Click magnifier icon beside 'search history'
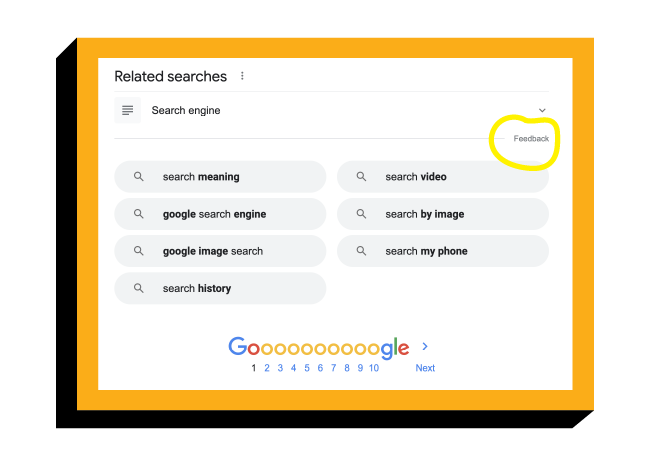This screenshot has height=466, width=650. click(139, 288)
